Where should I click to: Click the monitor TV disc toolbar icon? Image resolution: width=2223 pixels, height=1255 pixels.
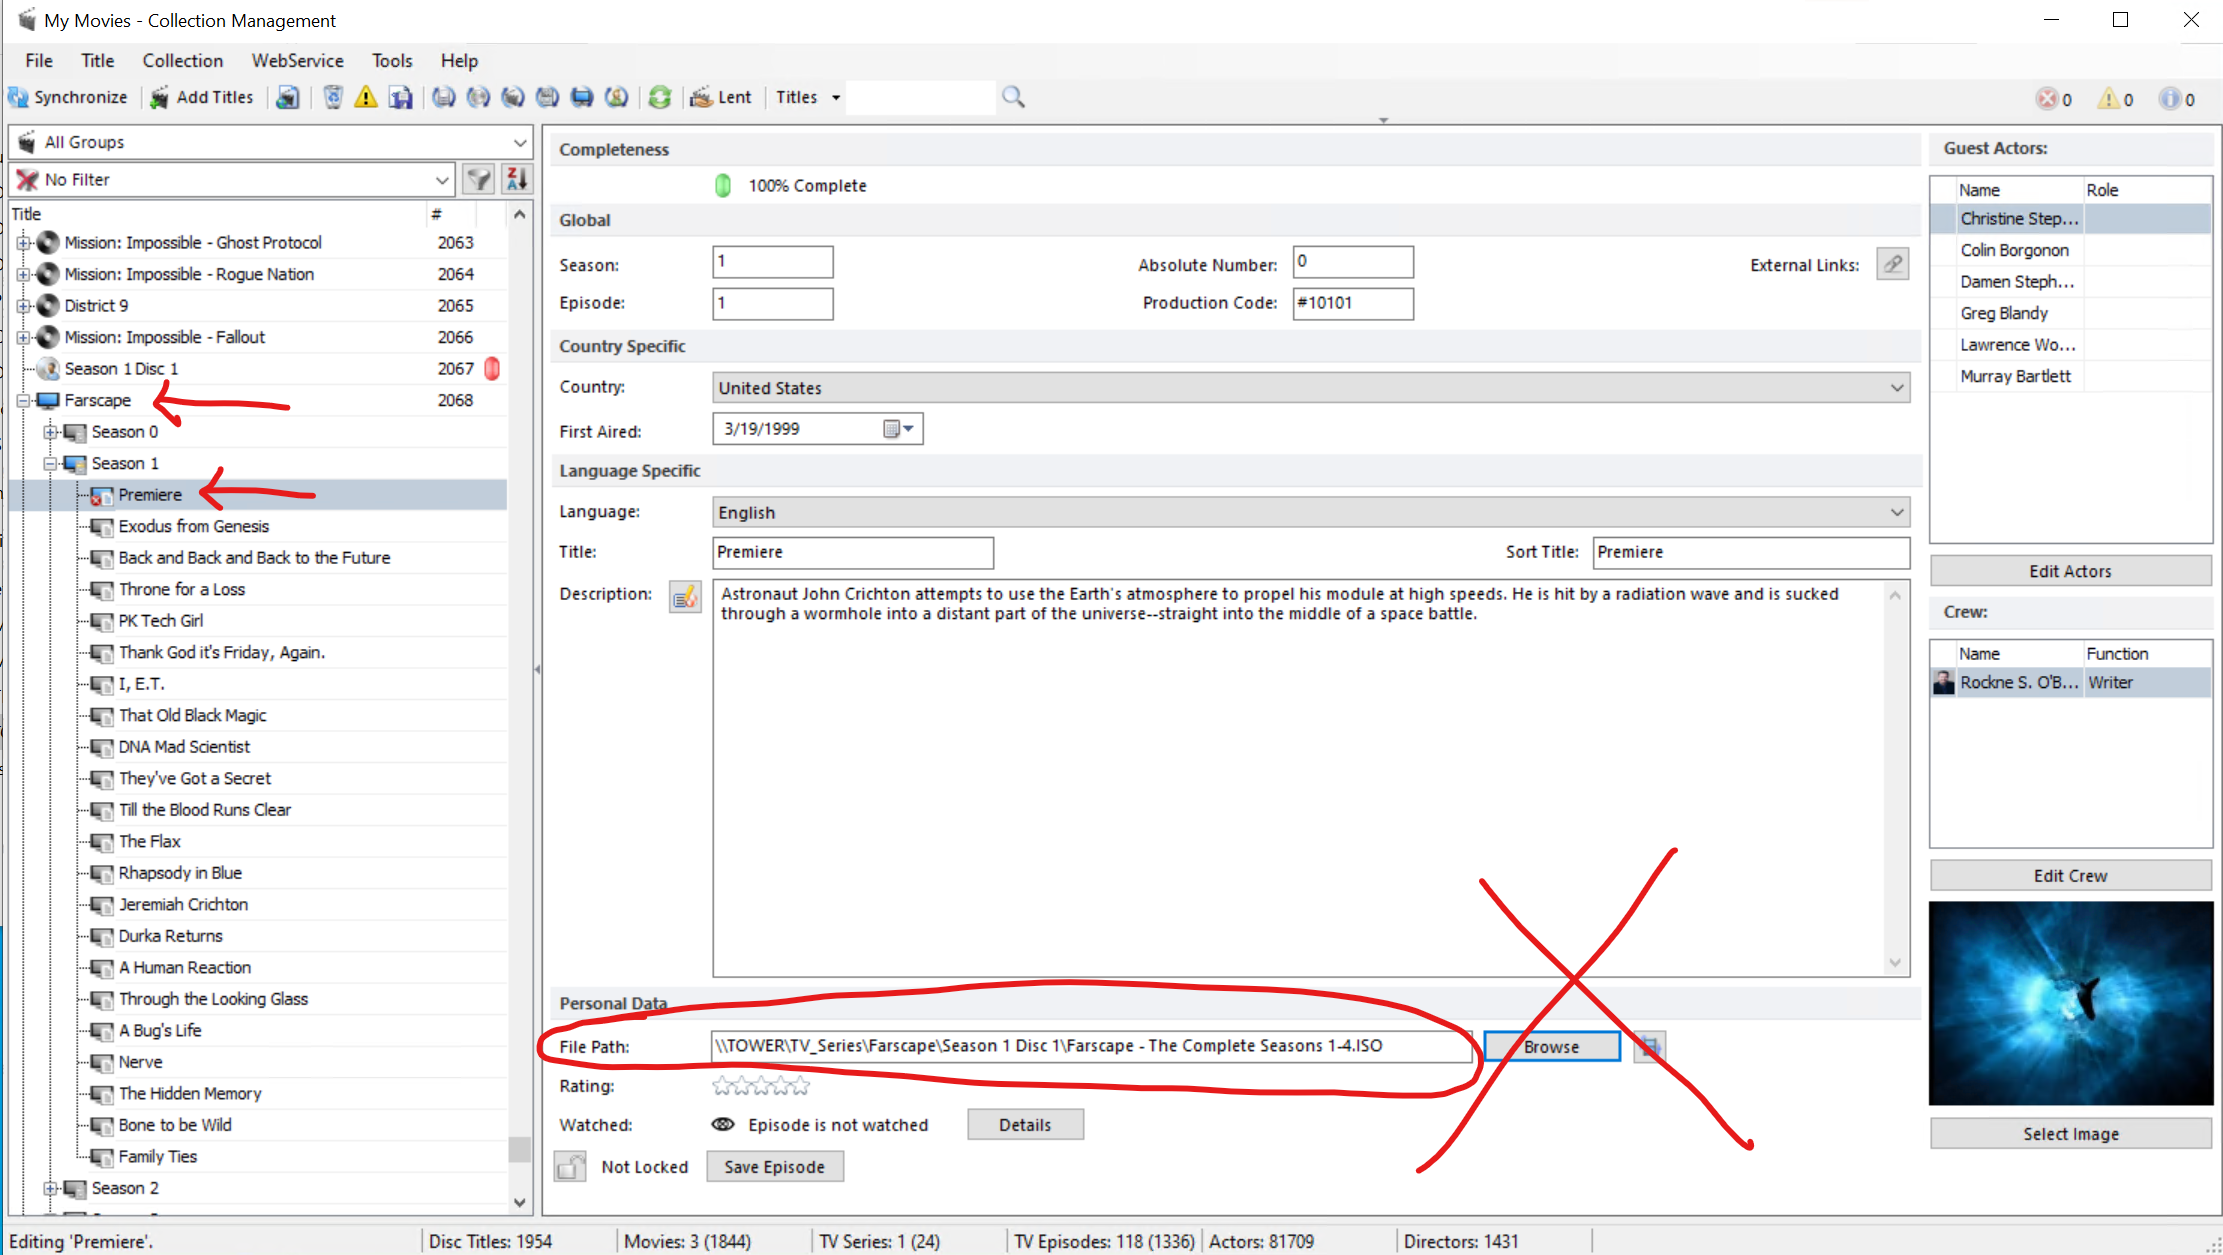[582, 97]
